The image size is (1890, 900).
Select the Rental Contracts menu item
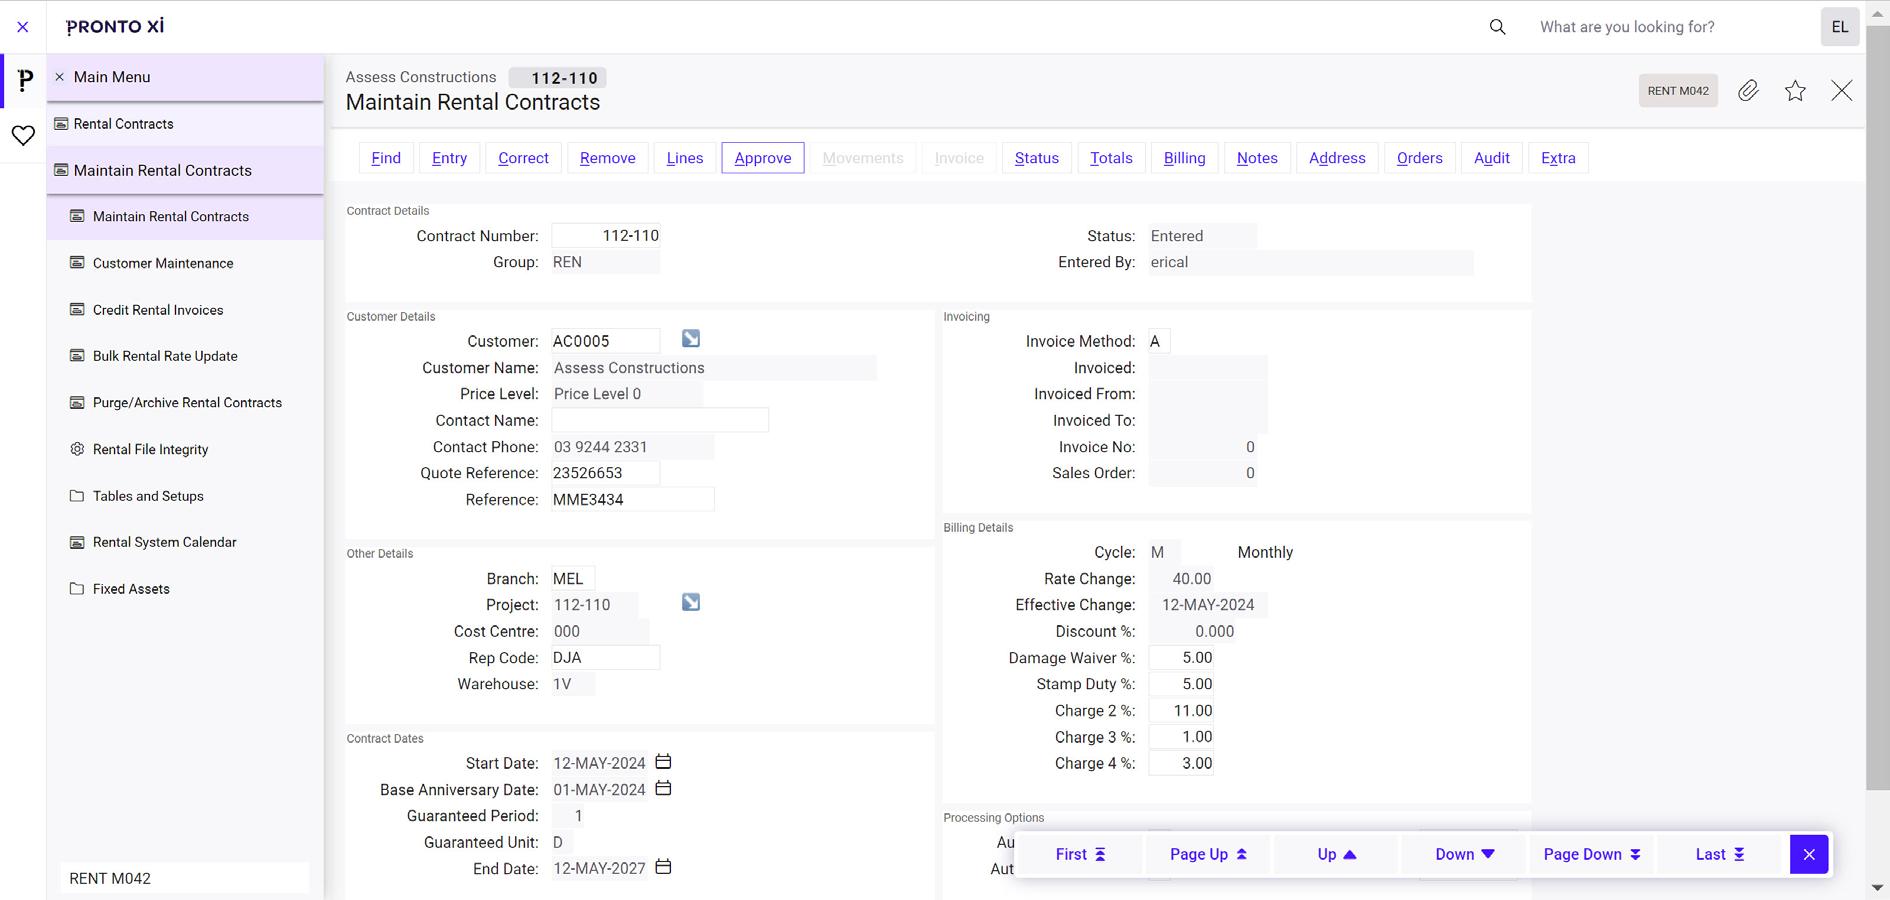click(x=185, y=124)
